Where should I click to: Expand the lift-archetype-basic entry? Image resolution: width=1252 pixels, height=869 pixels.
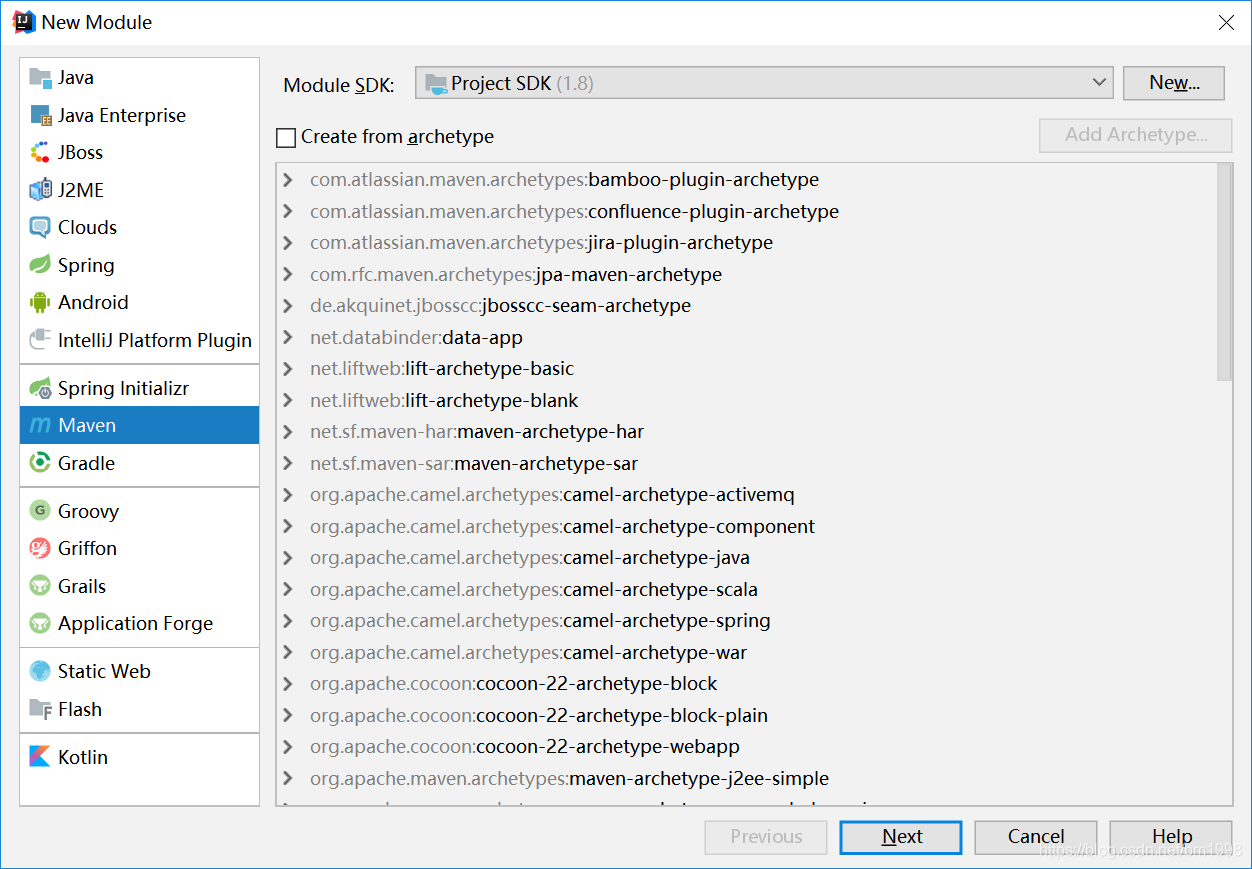tap(288, 369)
